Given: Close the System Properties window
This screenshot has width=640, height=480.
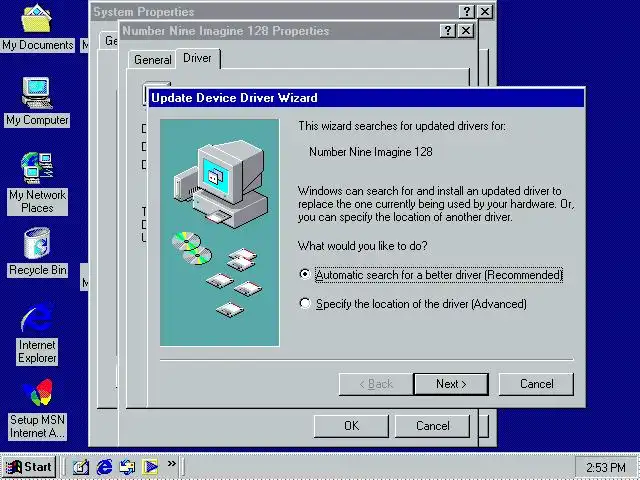Looking at the screenshot, I should pyautogui.click(x=484, y=12).
